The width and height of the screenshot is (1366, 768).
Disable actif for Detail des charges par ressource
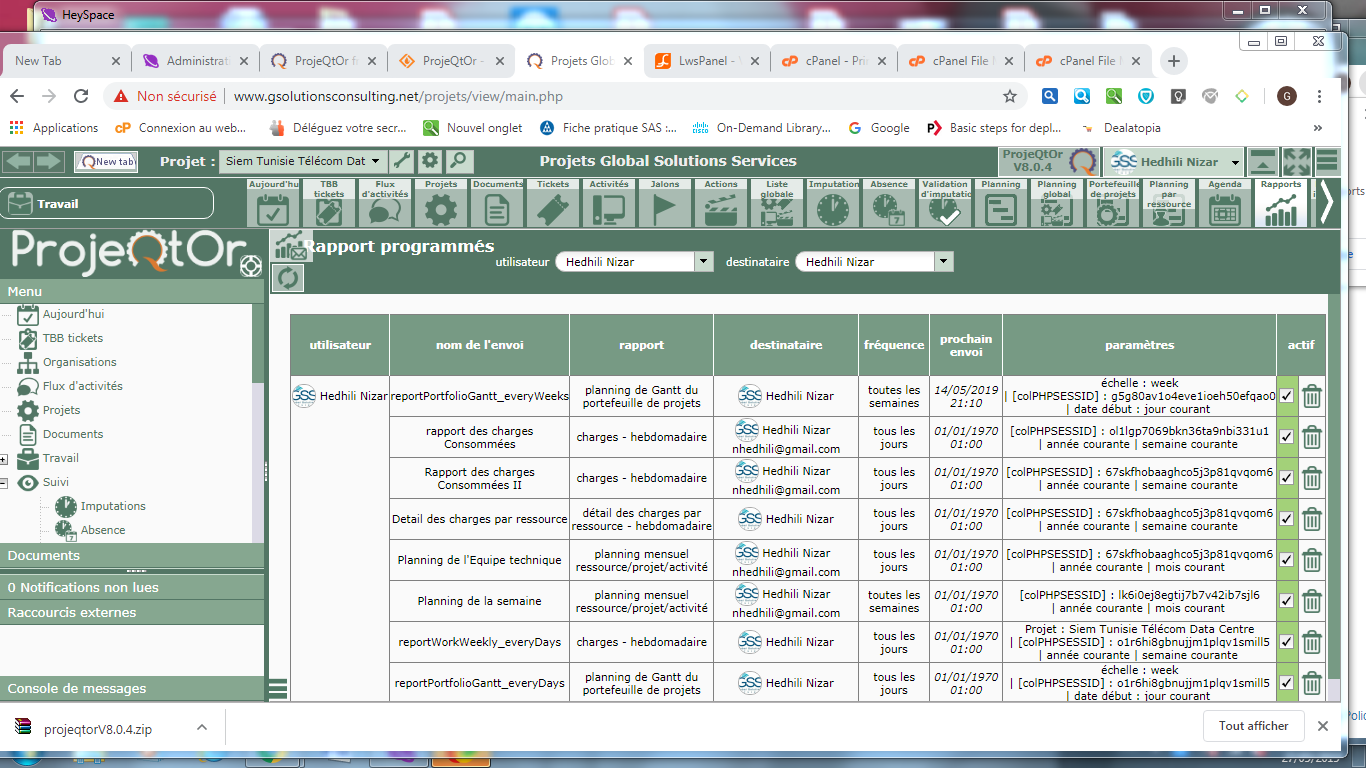(1287, 519)
